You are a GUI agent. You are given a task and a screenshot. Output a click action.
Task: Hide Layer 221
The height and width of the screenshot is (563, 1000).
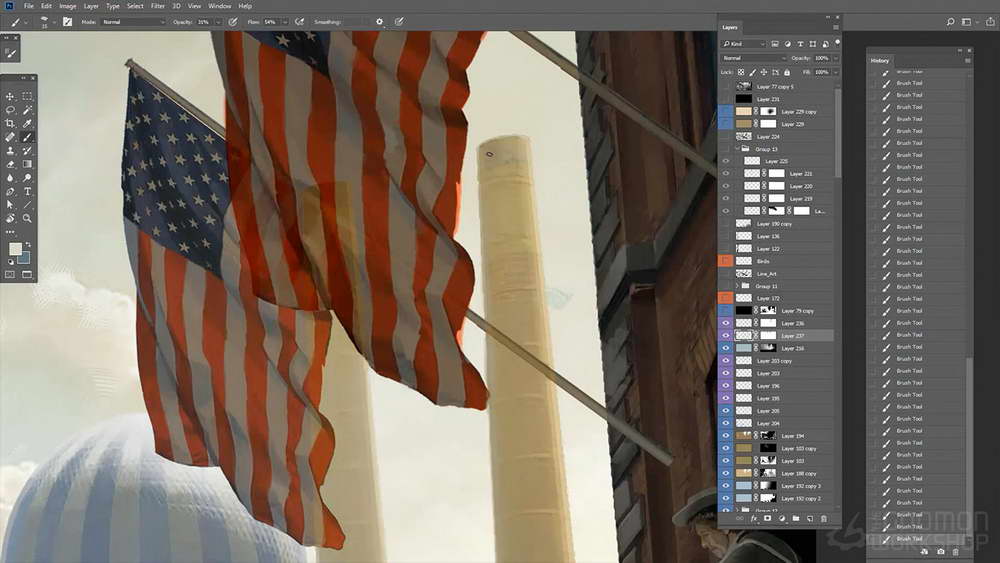coord(726,173)
